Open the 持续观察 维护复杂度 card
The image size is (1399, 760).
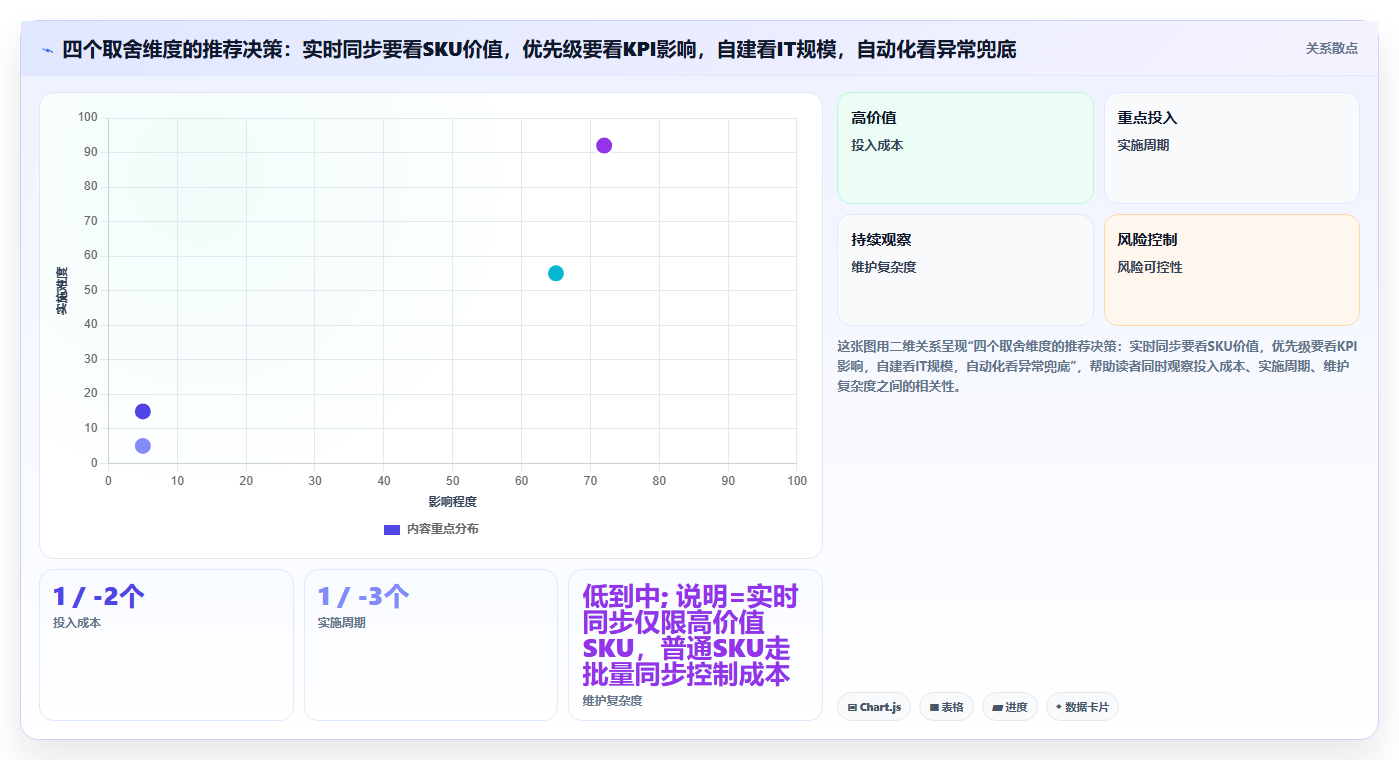(965, 270)
